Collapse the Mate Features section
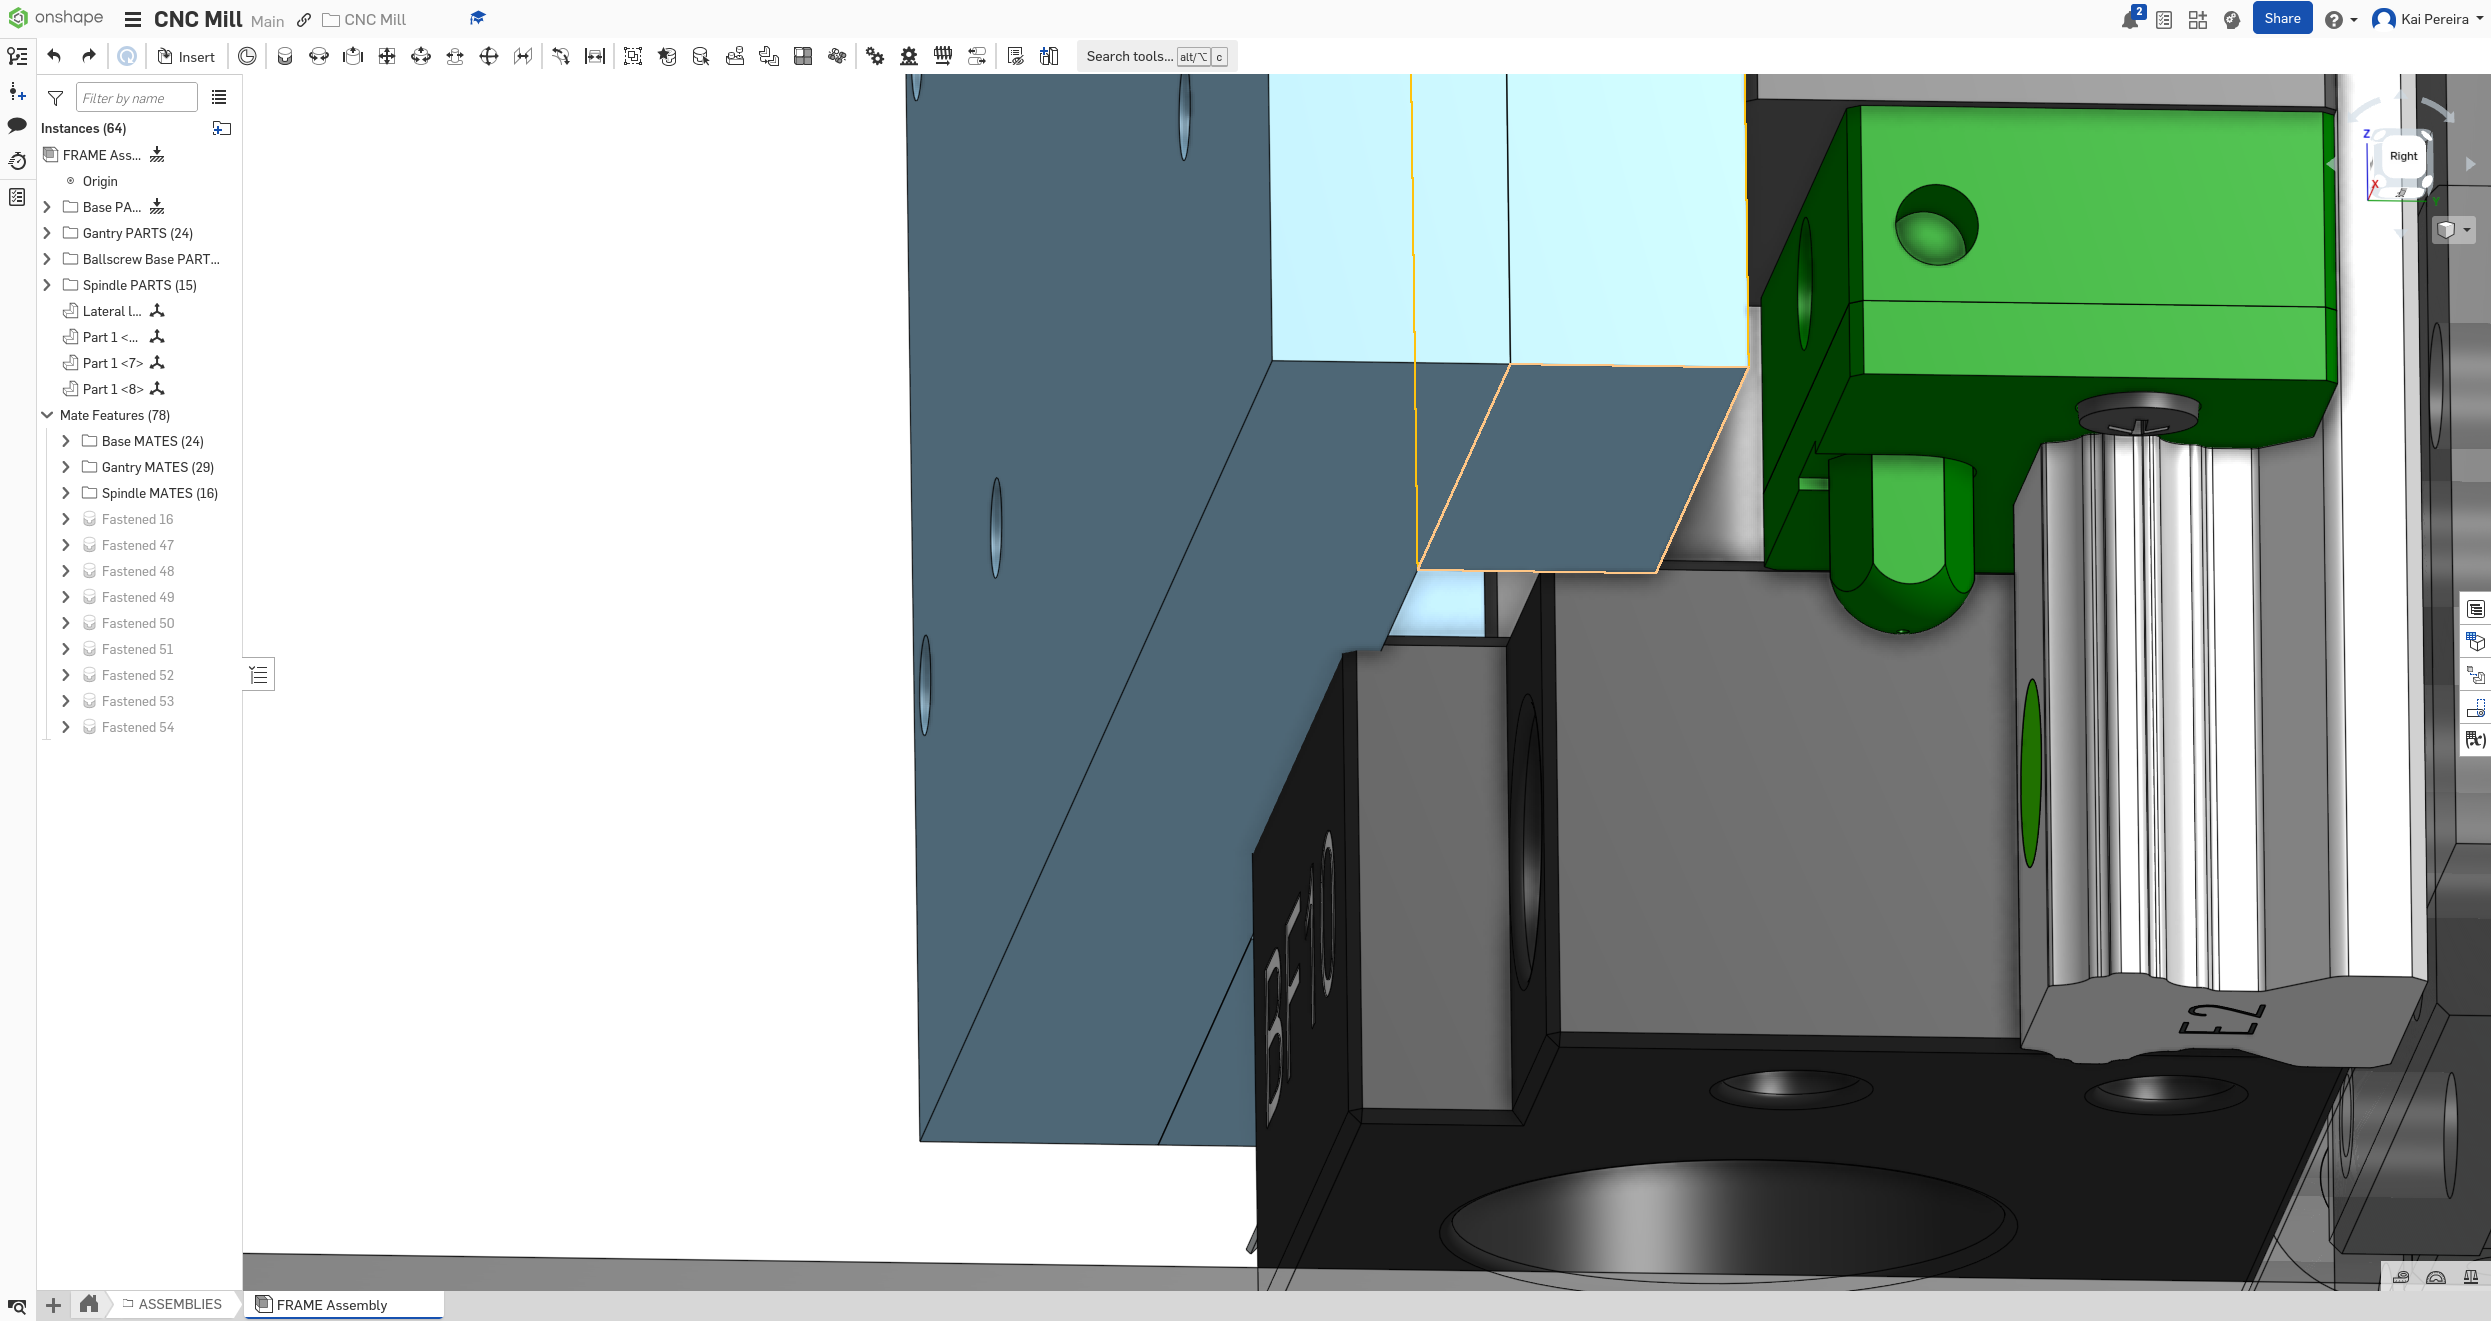Viewport: 2491px width, 1321px height. pos(46,415)
